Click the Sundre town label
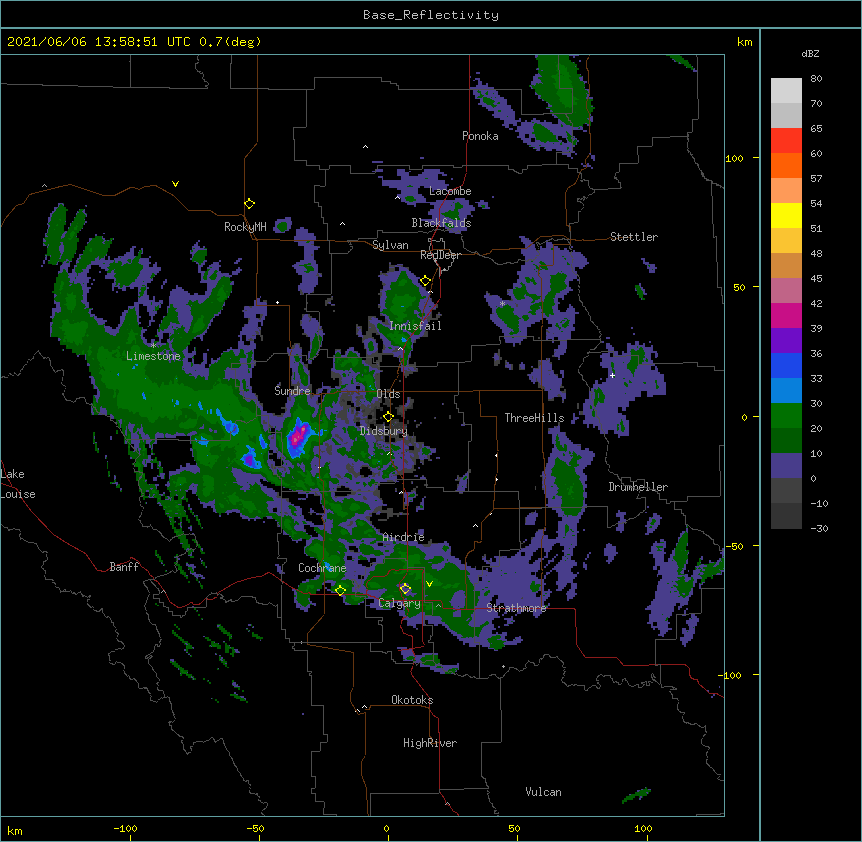Image resolution: width=862 pixels, height=842 pixels. click(292, 391)
